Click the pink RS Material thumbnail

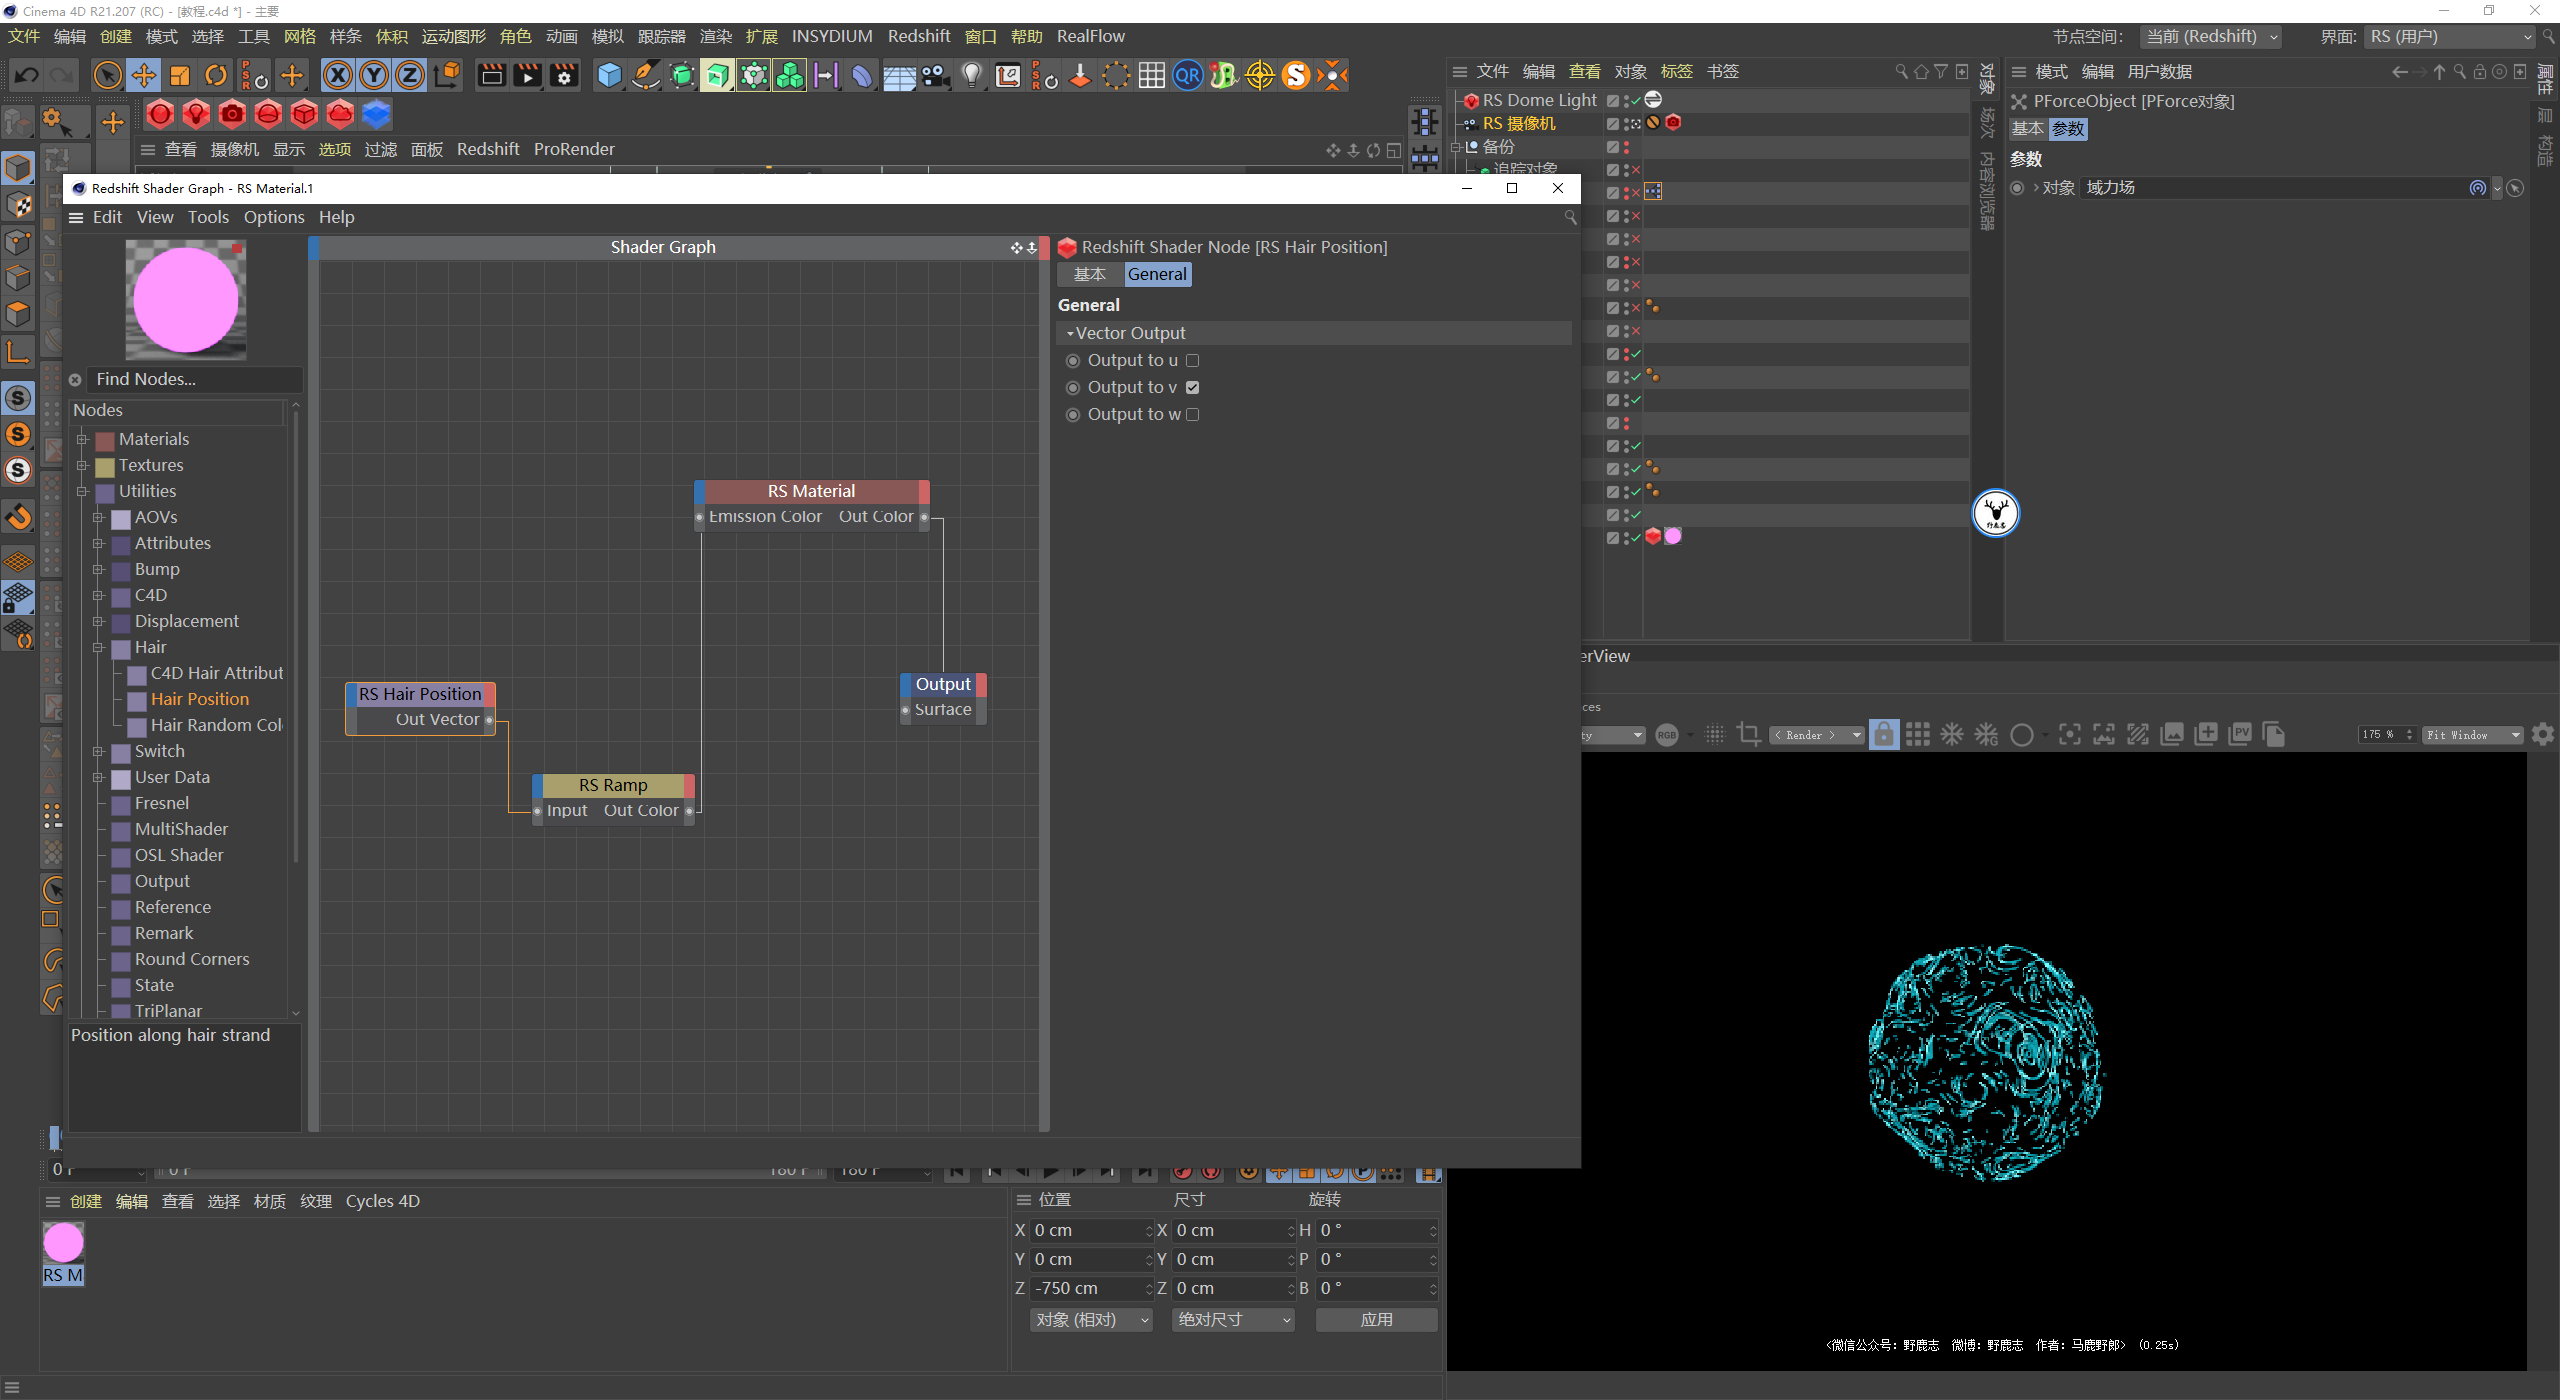(63, 1243)
